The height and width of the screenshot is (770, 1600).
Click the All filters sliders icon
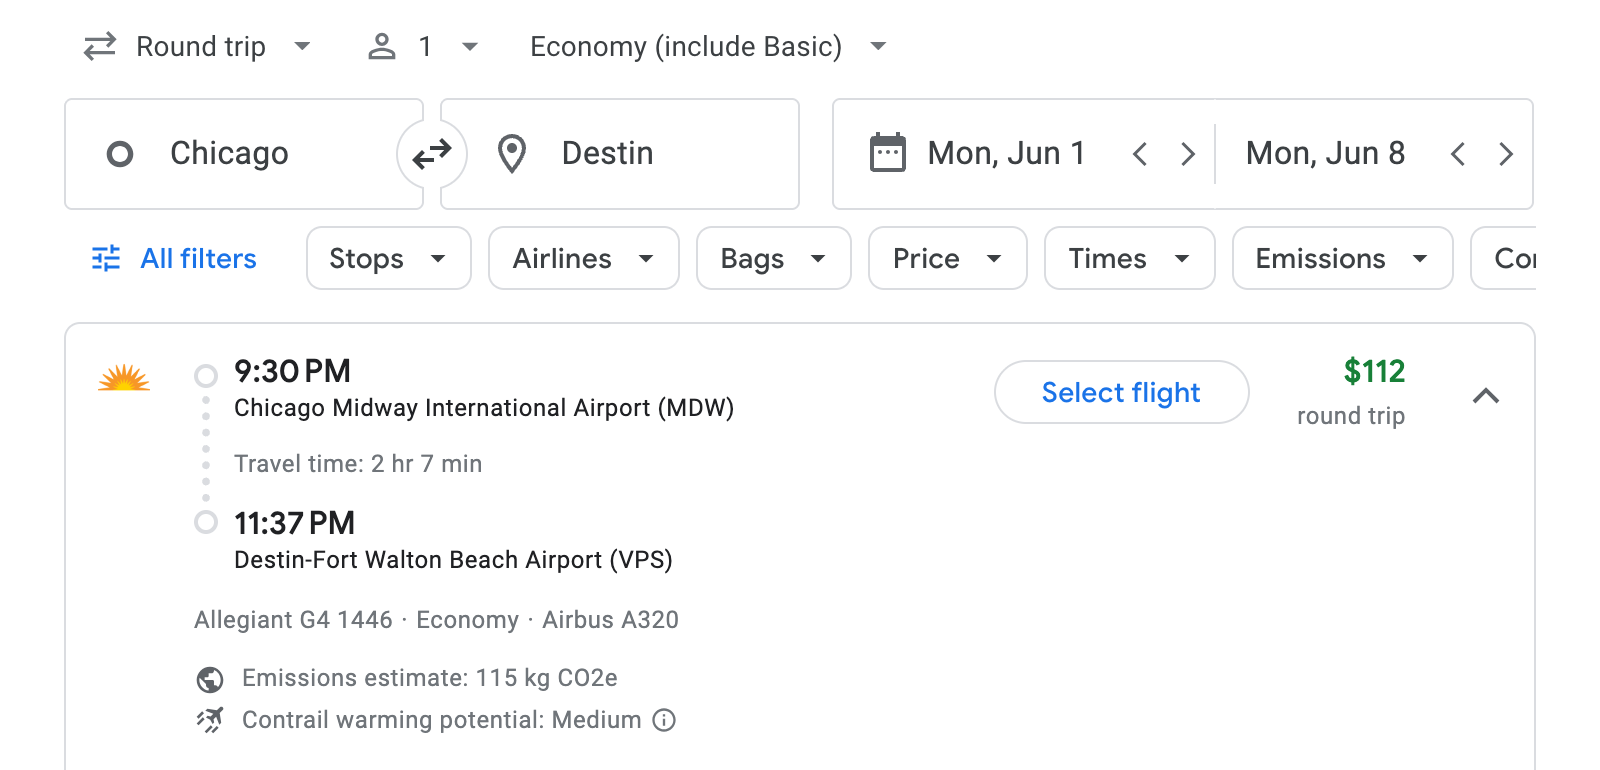point(105,258)
